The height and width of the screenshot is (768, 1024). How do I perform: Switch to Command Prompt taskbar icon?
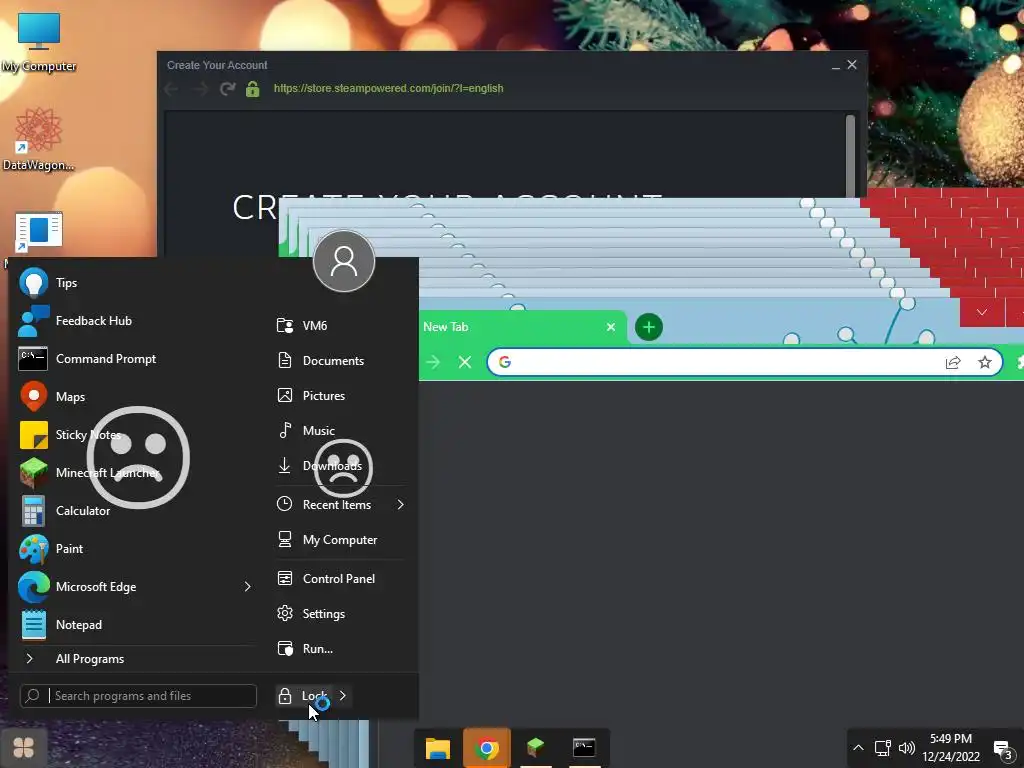[584, 748]
